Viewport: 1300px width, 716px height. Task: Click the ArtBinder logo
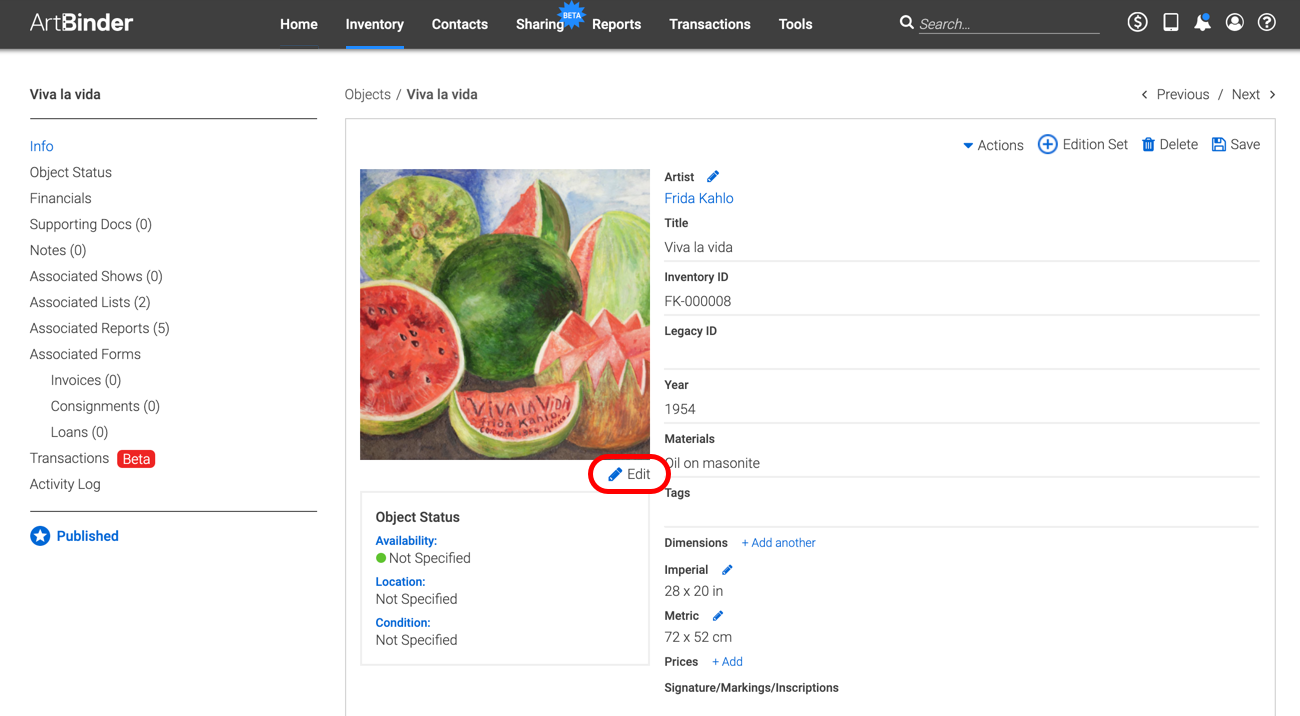81,23
